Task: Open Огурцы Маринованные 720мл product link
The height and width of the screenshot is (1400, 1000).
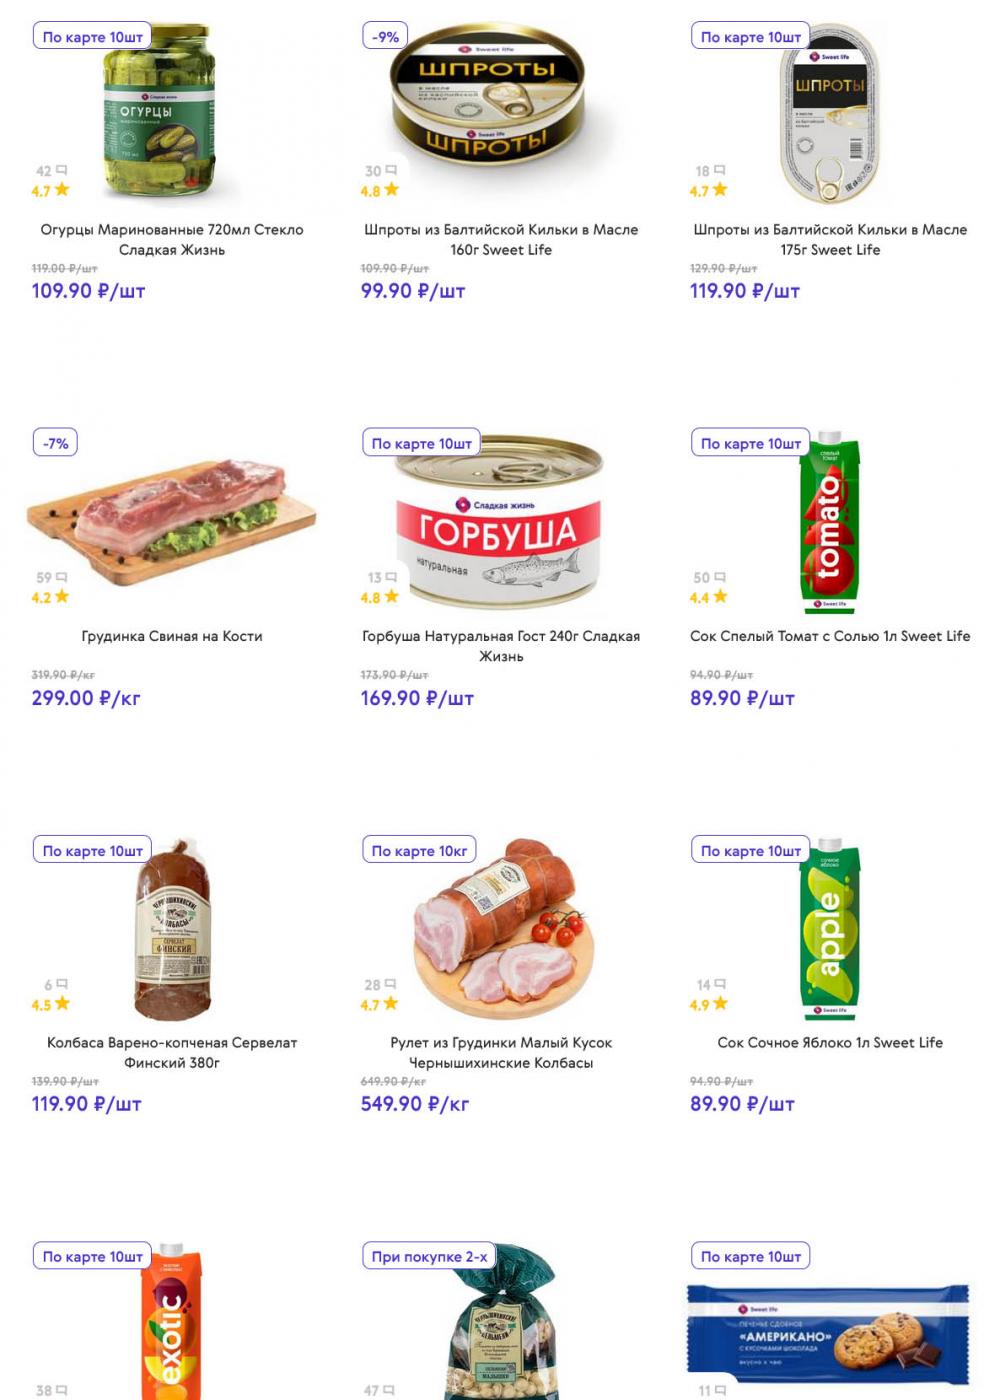Action: (x=171, y=239)
